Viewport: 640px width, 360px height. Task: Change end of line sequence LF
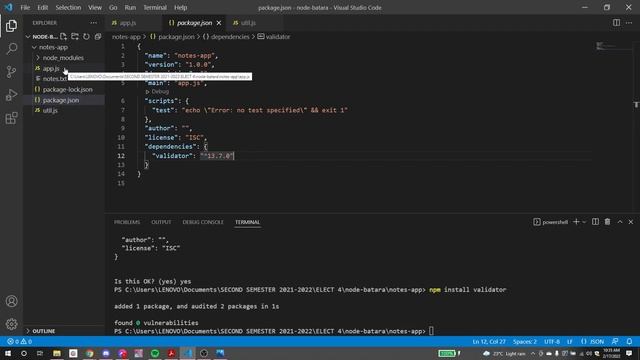(x=570, y=341)
